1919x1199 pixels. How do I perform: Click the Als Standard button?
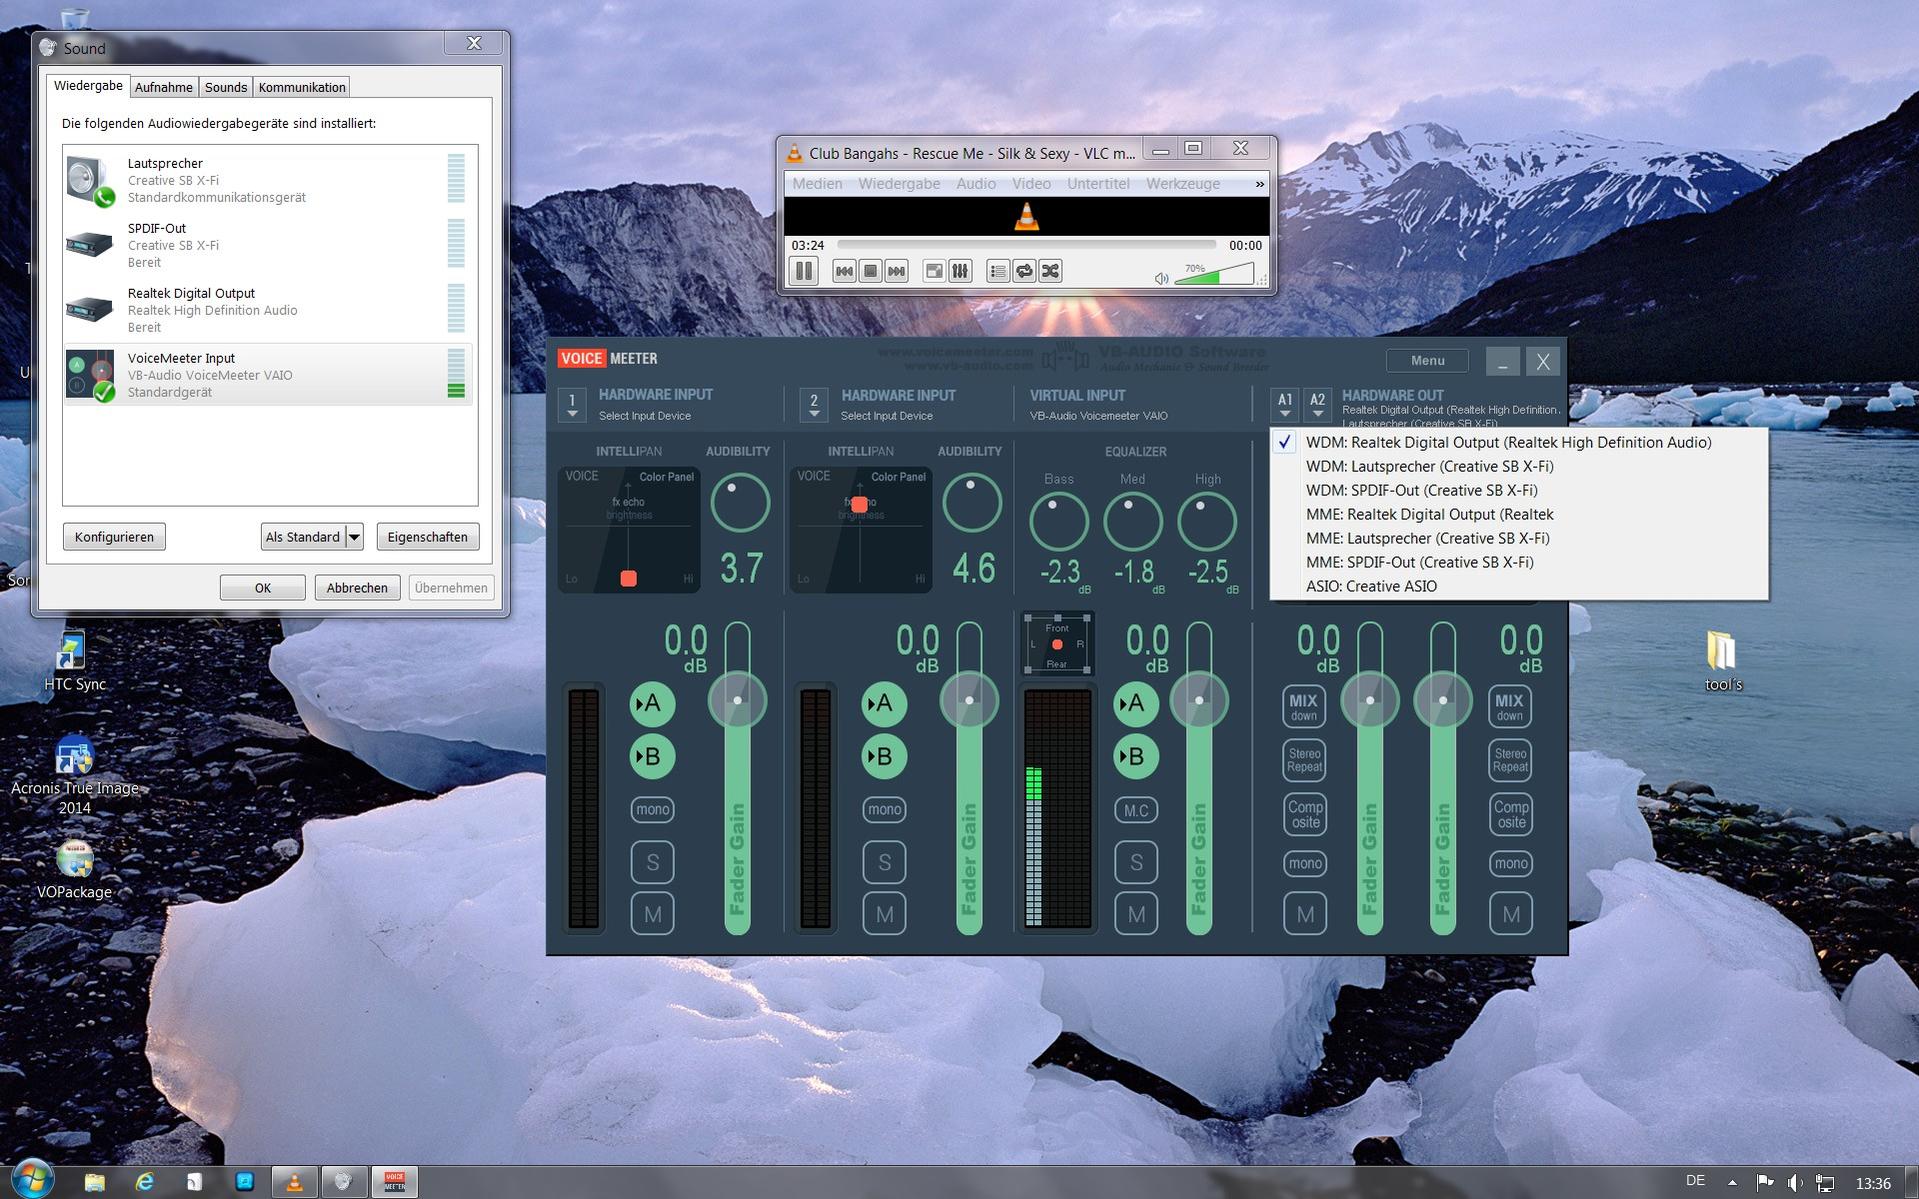(x=303, y=537)
